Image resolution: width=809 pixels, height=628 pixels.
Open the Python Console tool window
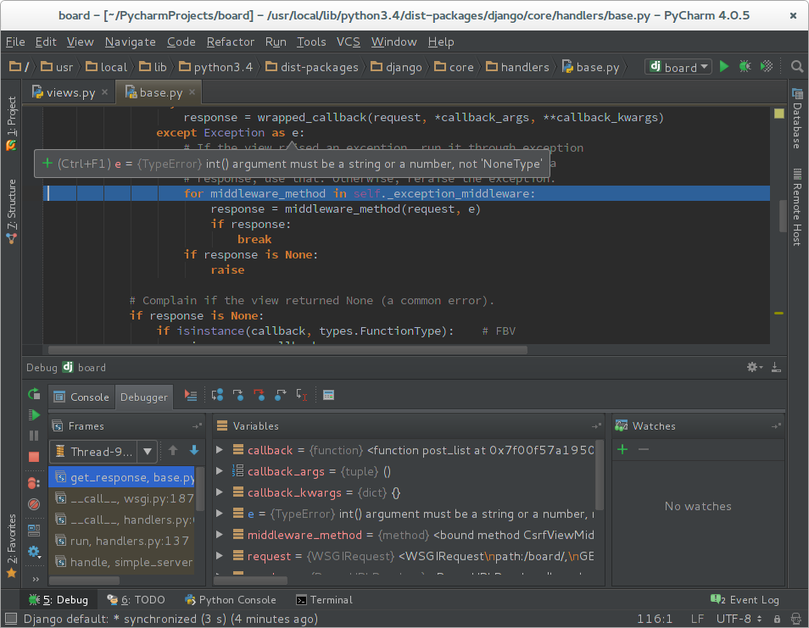point(230,600)
